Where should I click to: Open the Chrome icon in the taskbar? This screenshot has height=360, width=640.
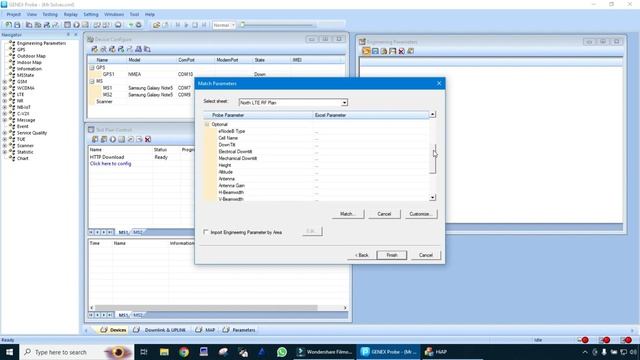click(184, 352)
